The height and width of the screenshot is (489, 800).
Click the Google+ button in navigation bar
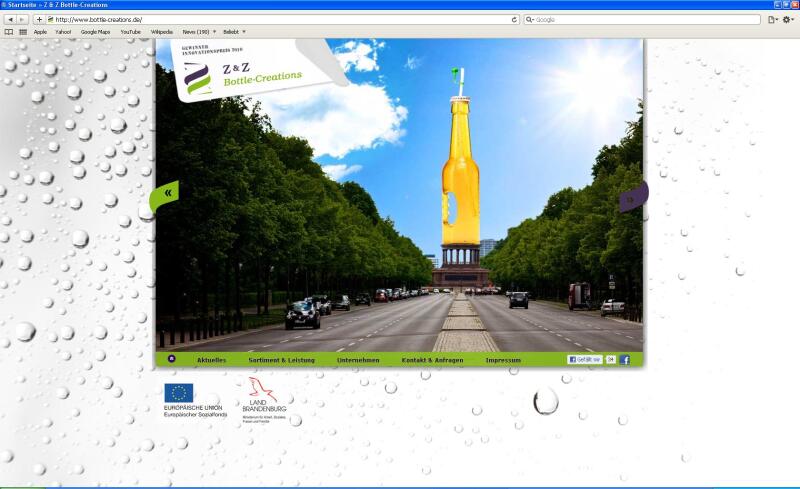tap(610, 359)
